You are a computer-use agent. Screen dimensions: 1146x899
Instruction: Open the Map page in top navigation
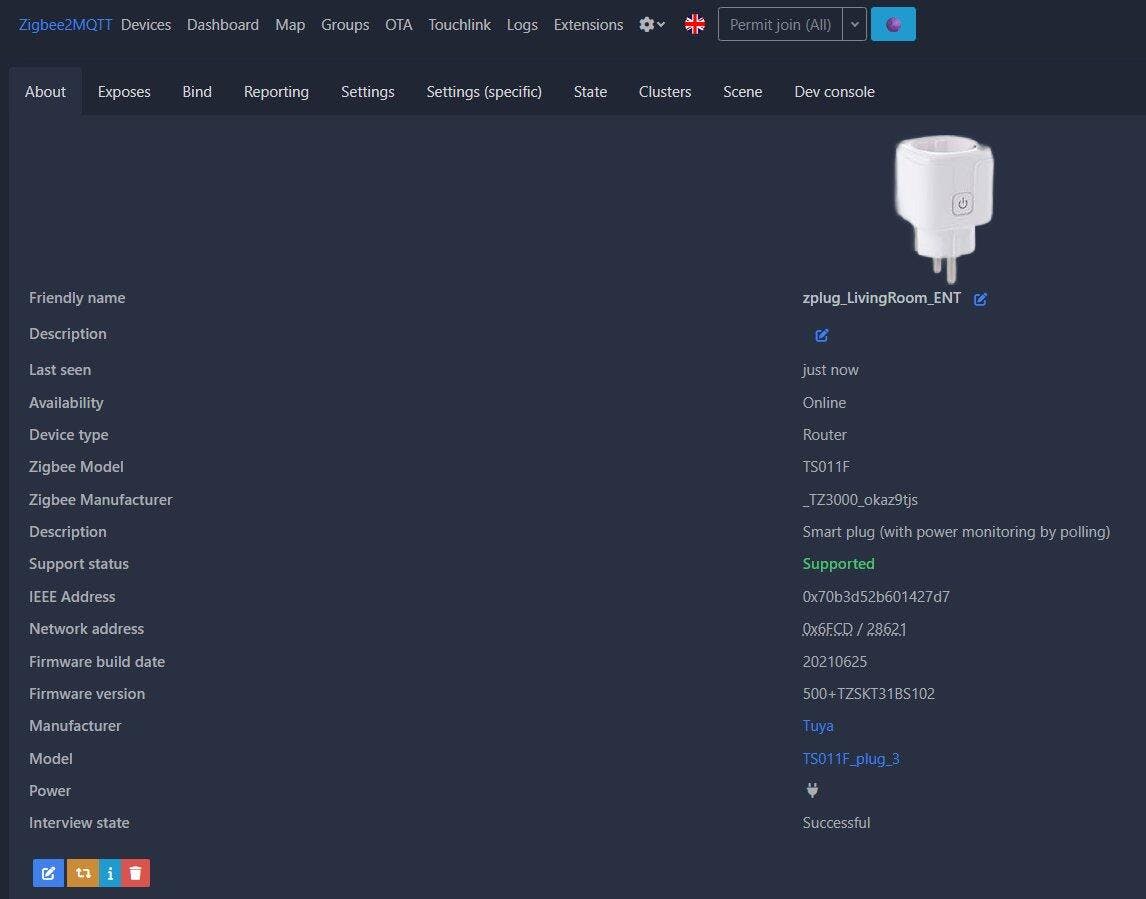tap(290, 25)
